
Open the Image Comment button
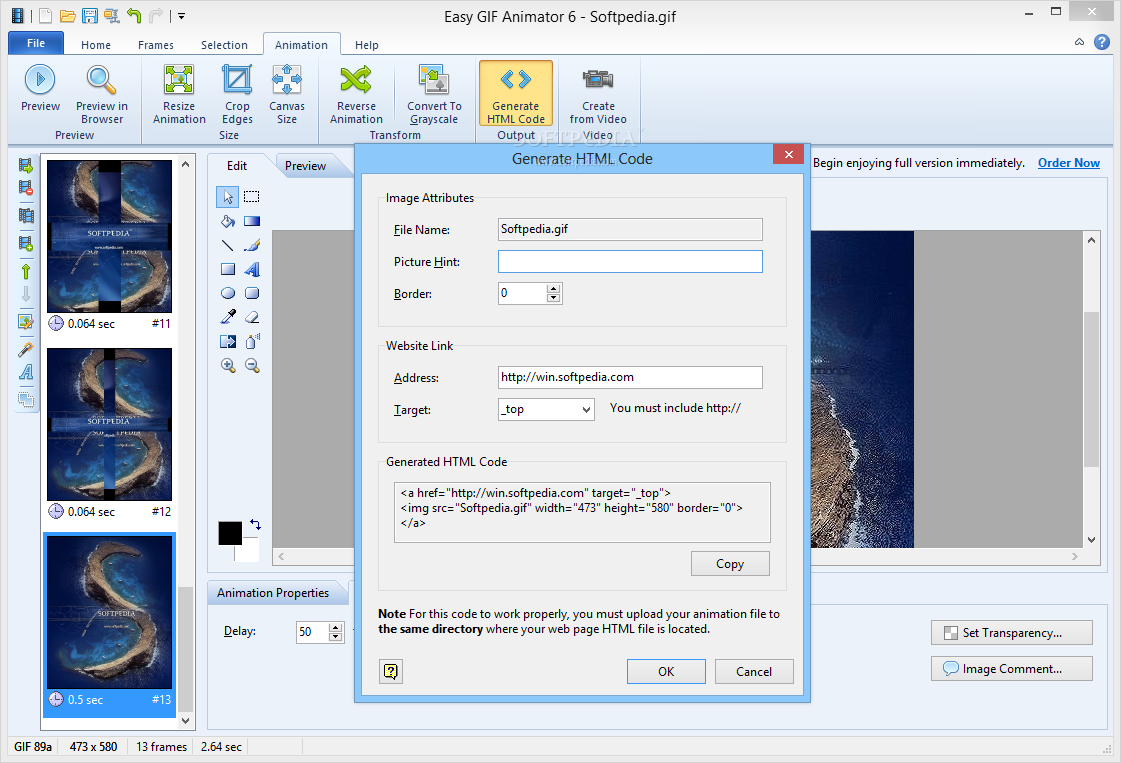point(1012,669)
